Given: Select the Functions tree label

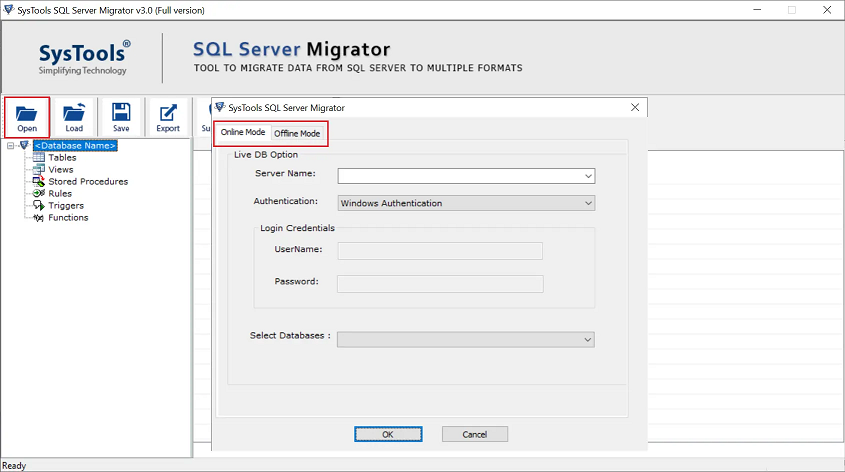Looking at the screenshot, I should coord(68,218).
